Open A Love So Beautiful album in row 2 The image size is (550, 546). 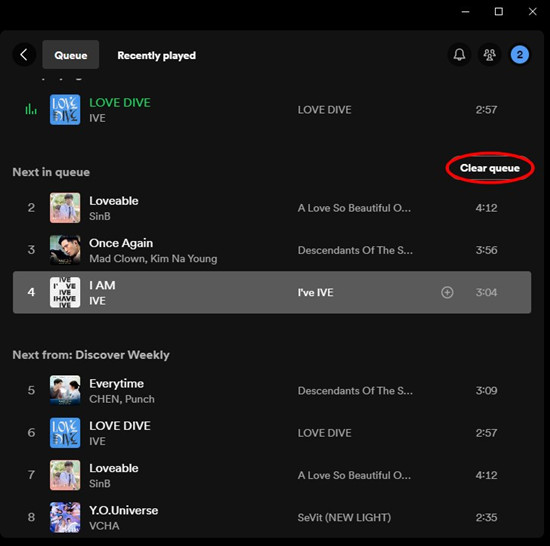pyautogui.click(x=354, y=208)
